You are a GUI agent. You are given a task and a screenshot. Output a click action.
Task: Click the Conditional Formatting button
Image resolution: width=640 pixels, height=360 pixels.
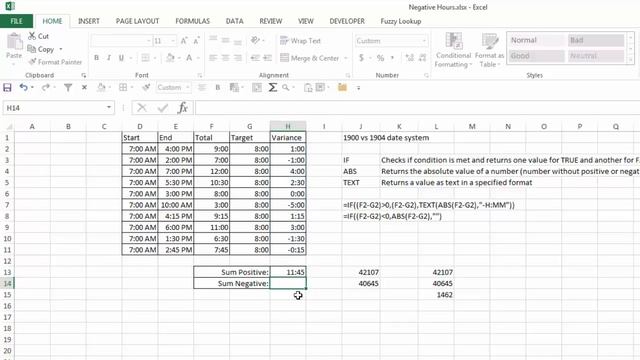coord(453,50)
